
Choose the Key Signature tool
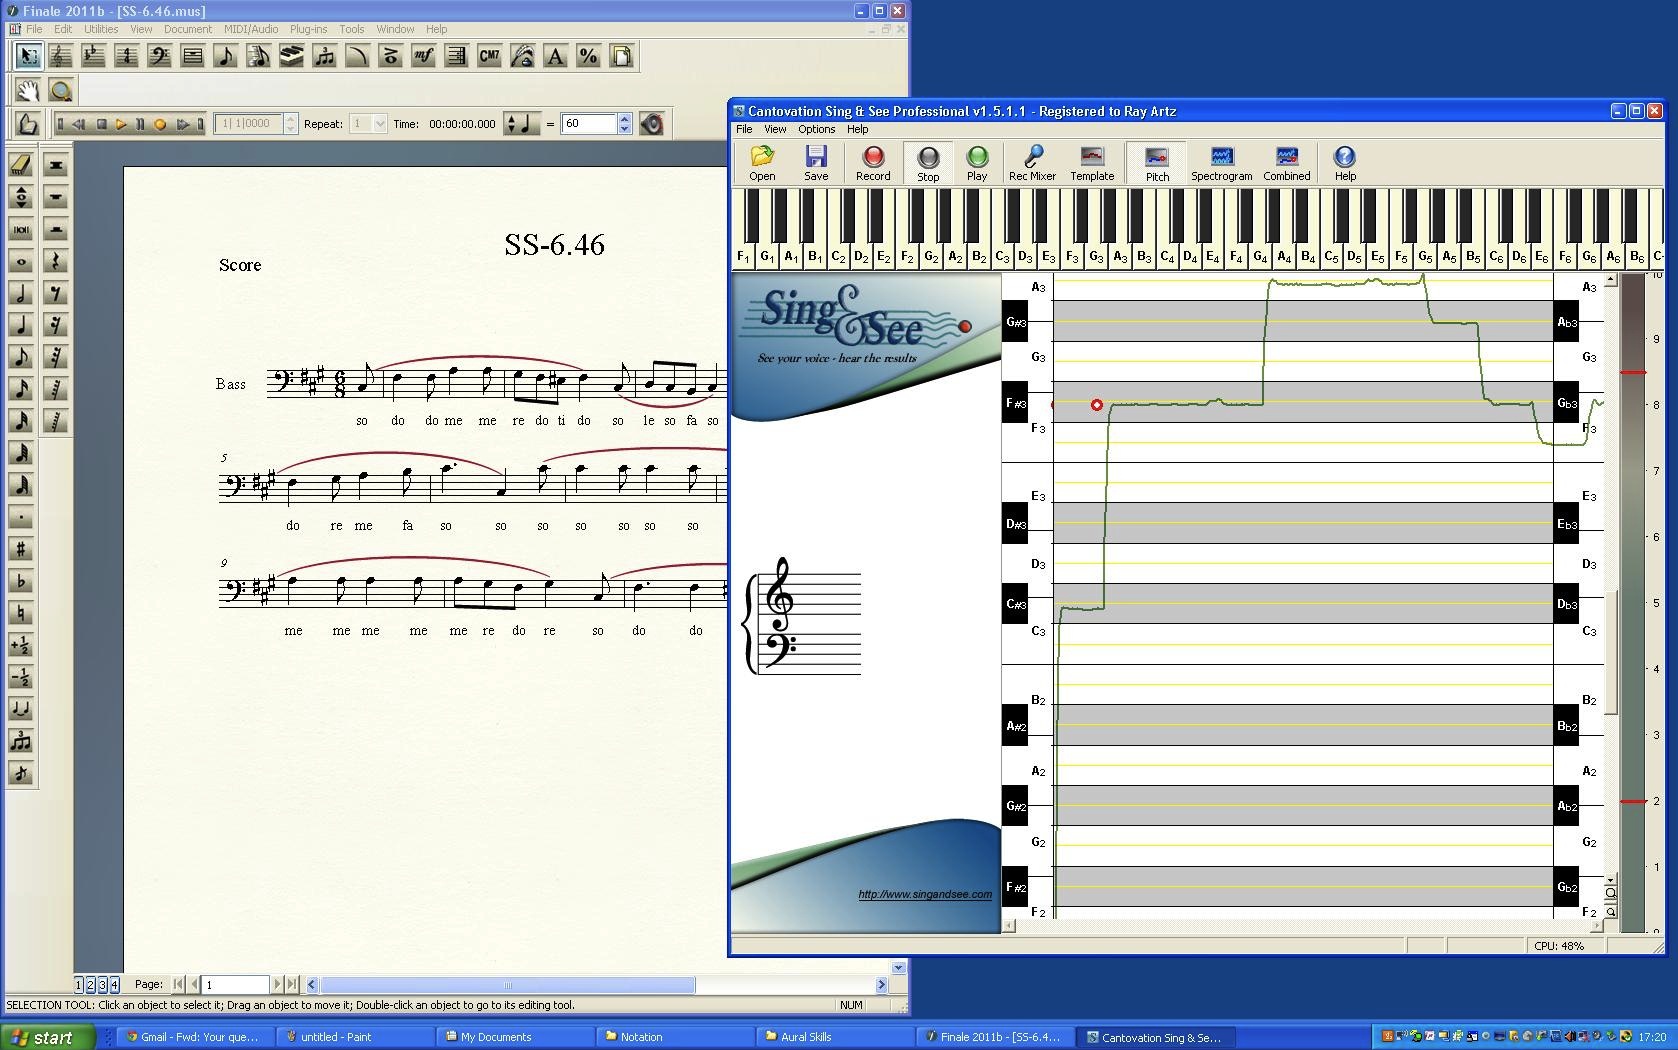[93, 57]
